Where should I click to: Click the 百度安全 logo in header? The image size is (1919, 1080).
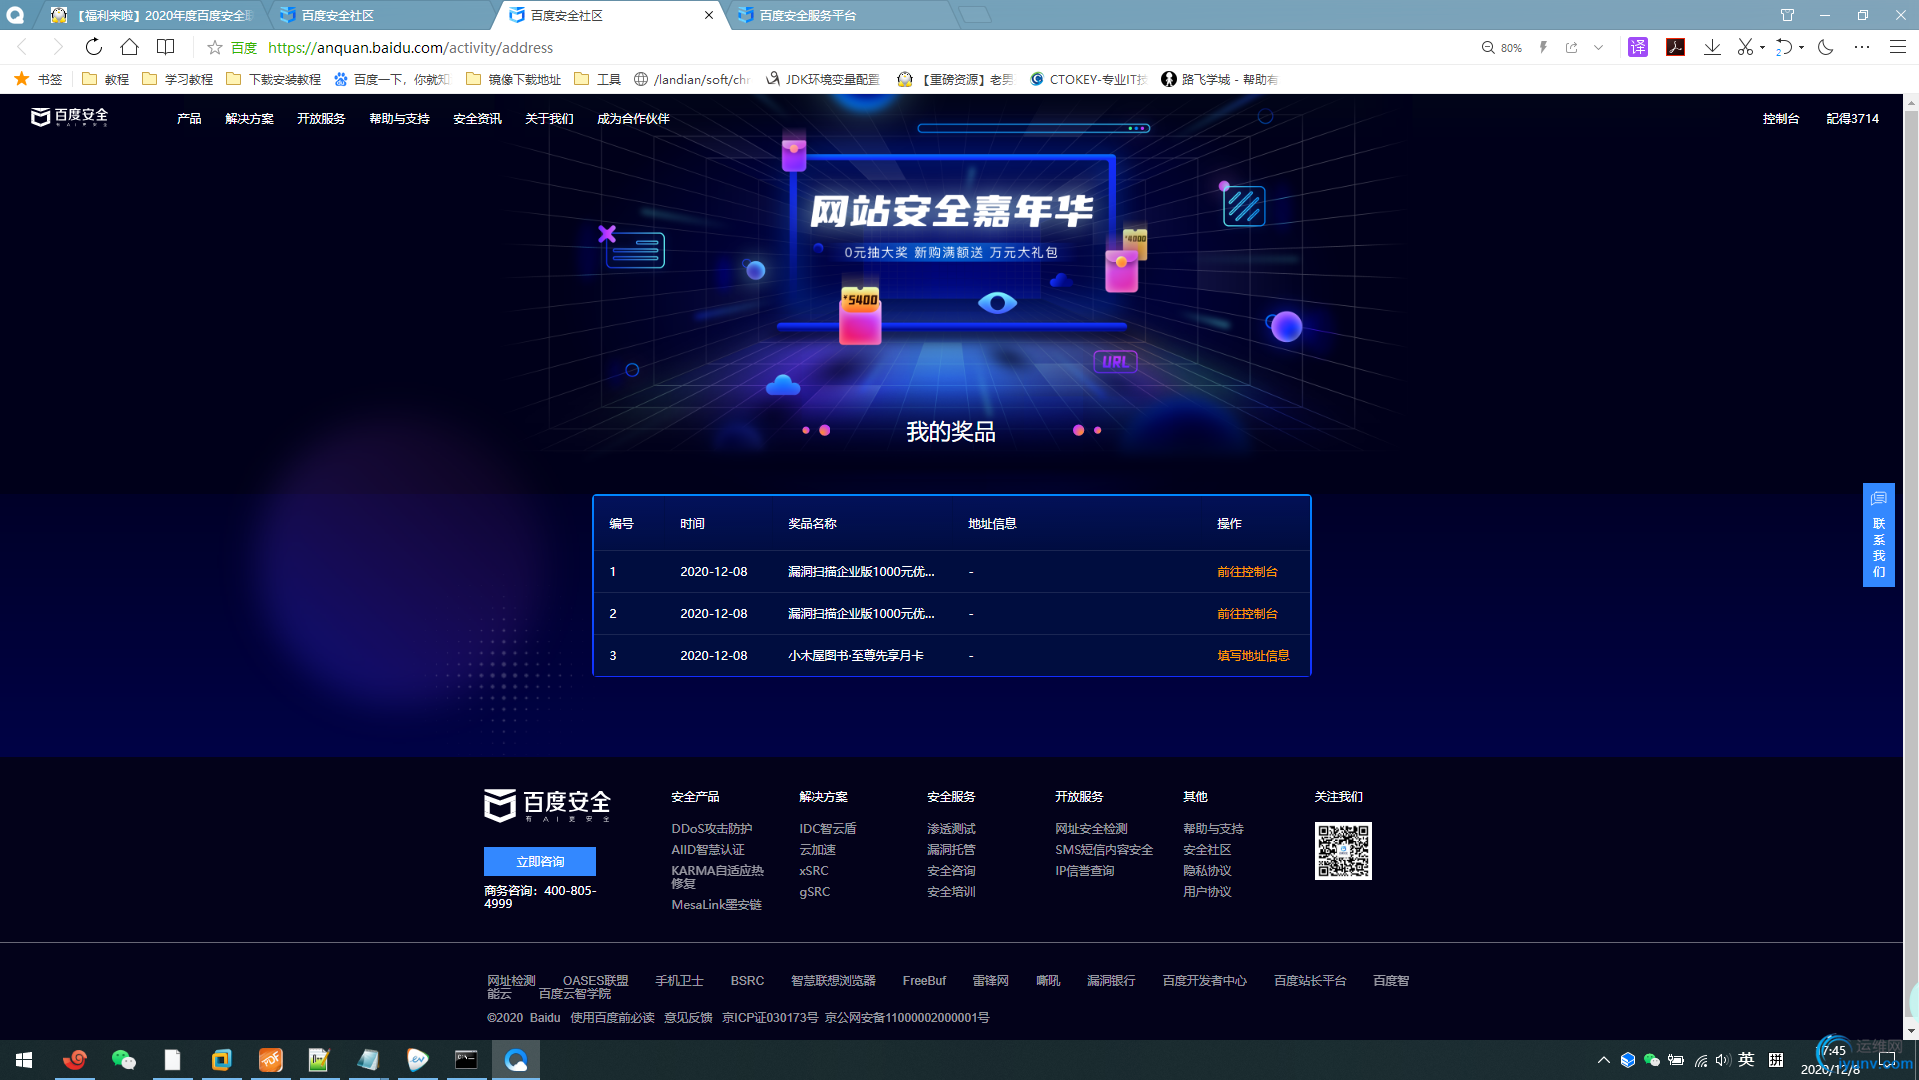click(69, 117)
